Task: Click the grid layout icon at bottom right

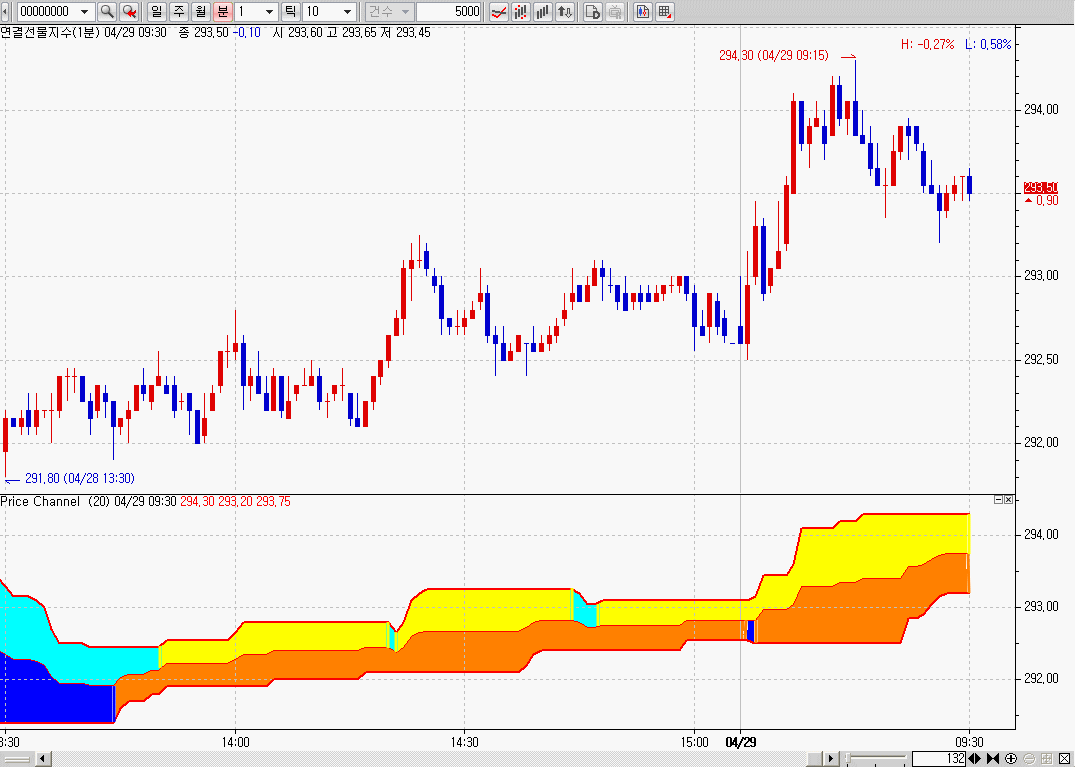Action: (x=1047, y=758)
